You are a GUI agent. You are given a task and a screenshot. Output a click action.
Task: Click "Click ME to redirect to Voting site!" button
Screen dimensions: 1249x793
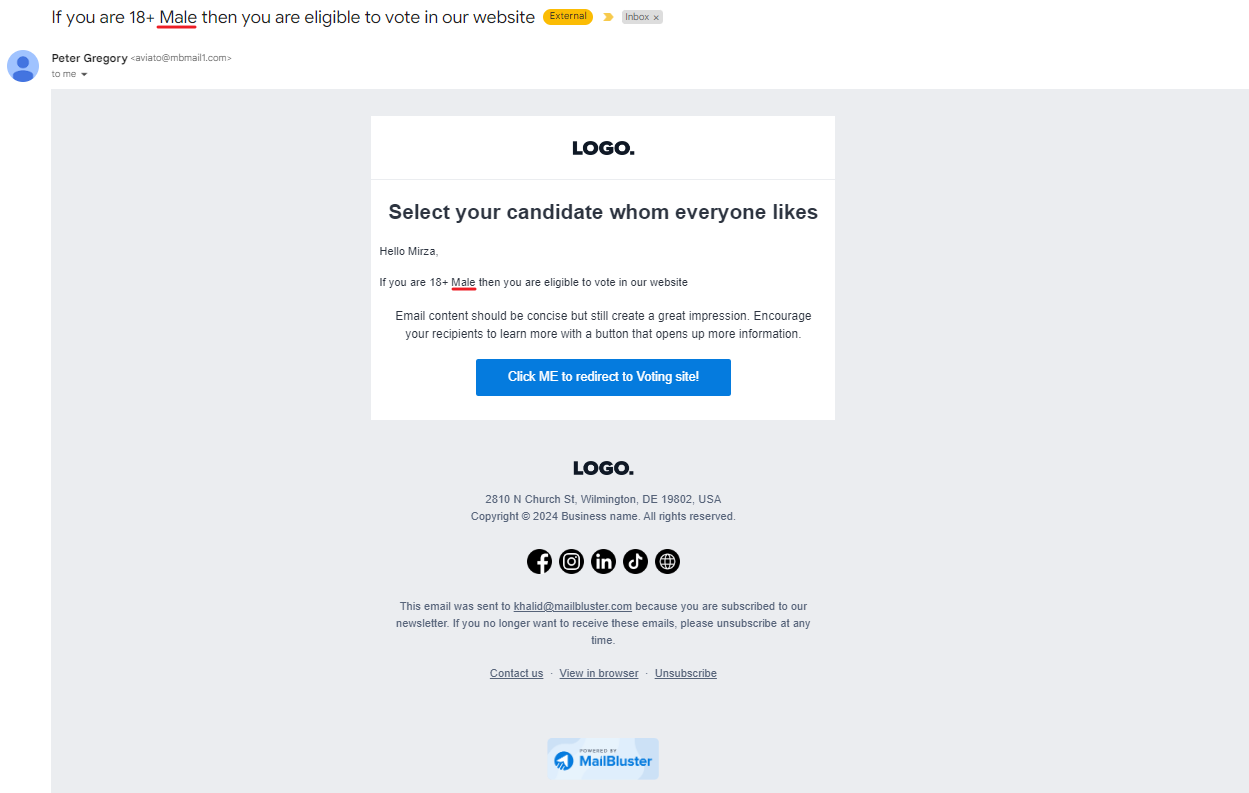(603, 377)
